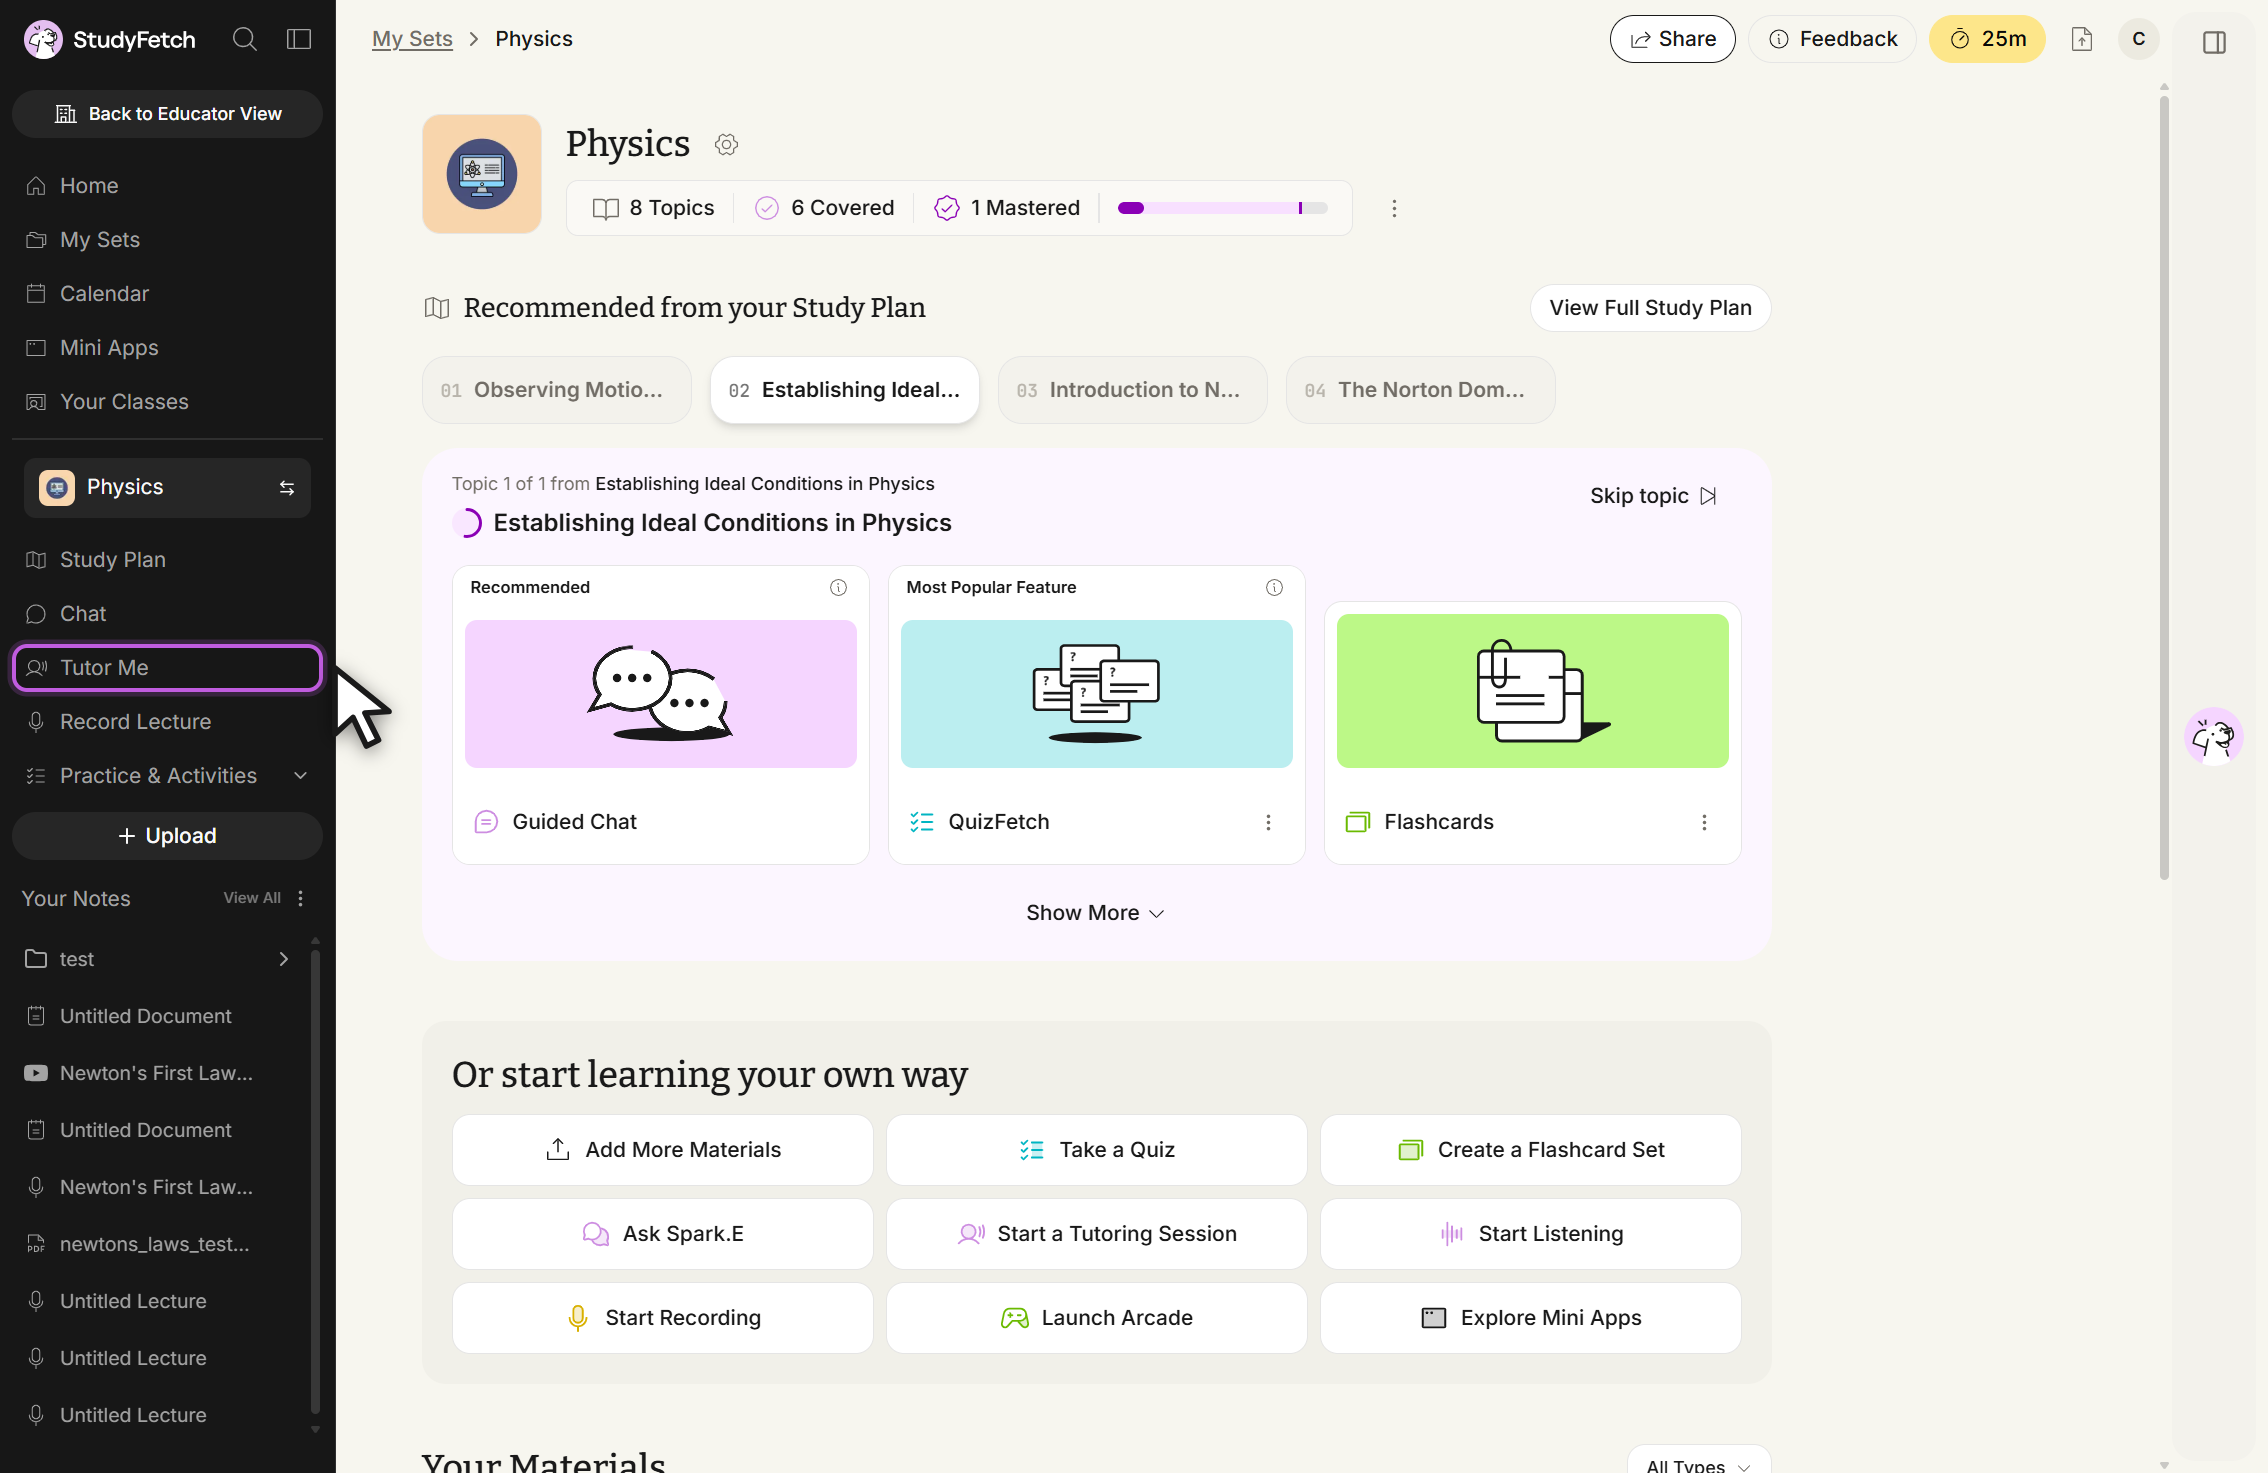The image size is (2268, 1473).
Task: Open newtons_laws_test... PDF note
Action: (155, 1244)
